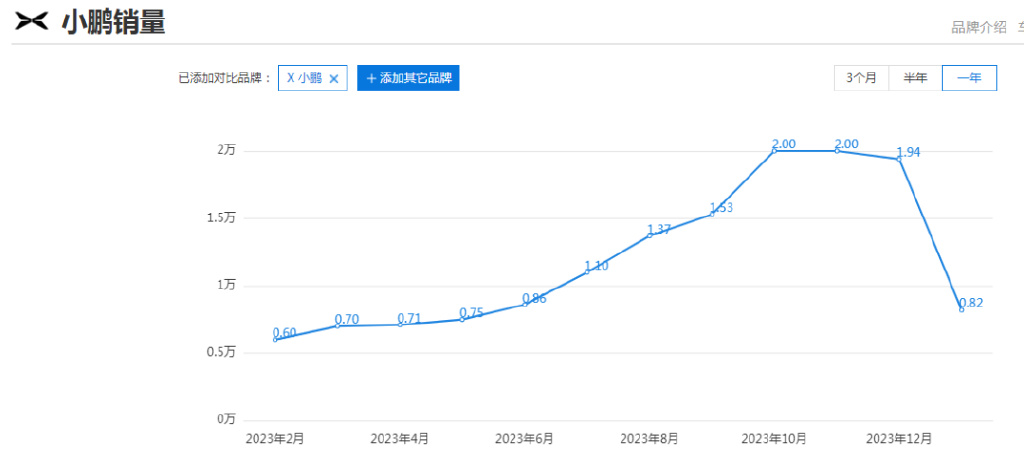Click the 已添加对比品牌 label
This screenshot has width=1024, height=469.
point(225,78)
